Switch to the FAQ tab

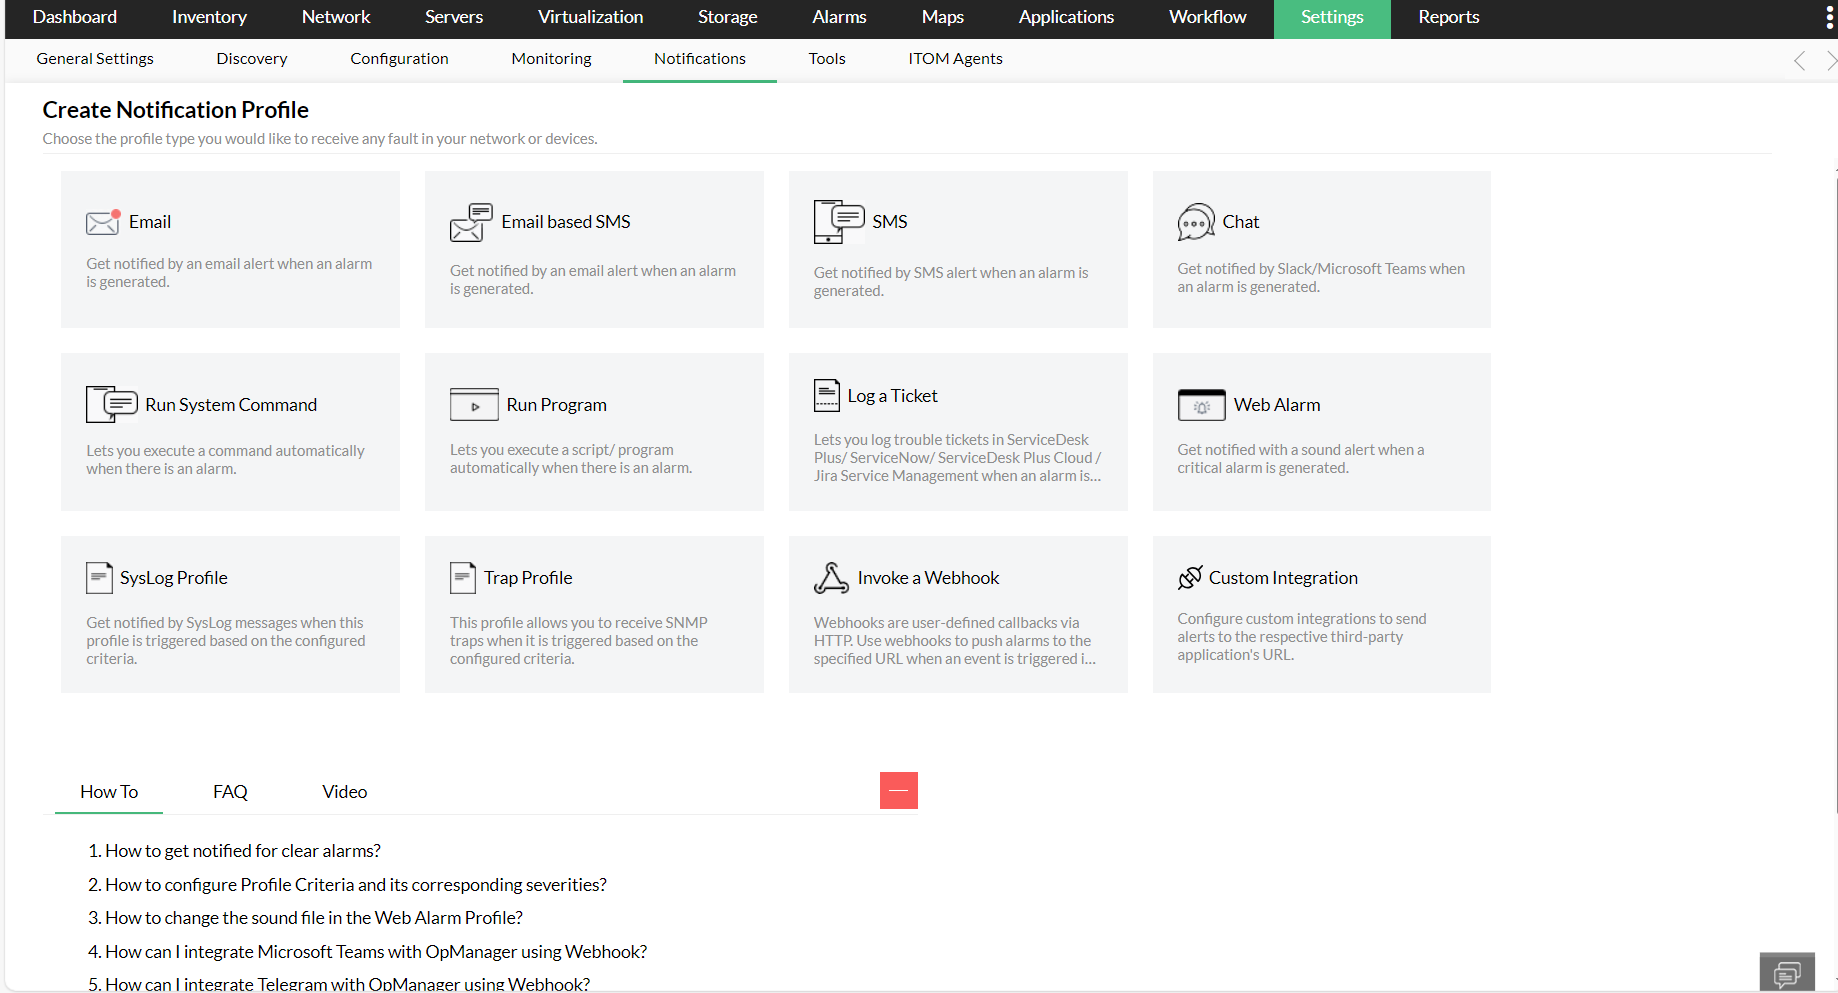(x=230, y=791)
